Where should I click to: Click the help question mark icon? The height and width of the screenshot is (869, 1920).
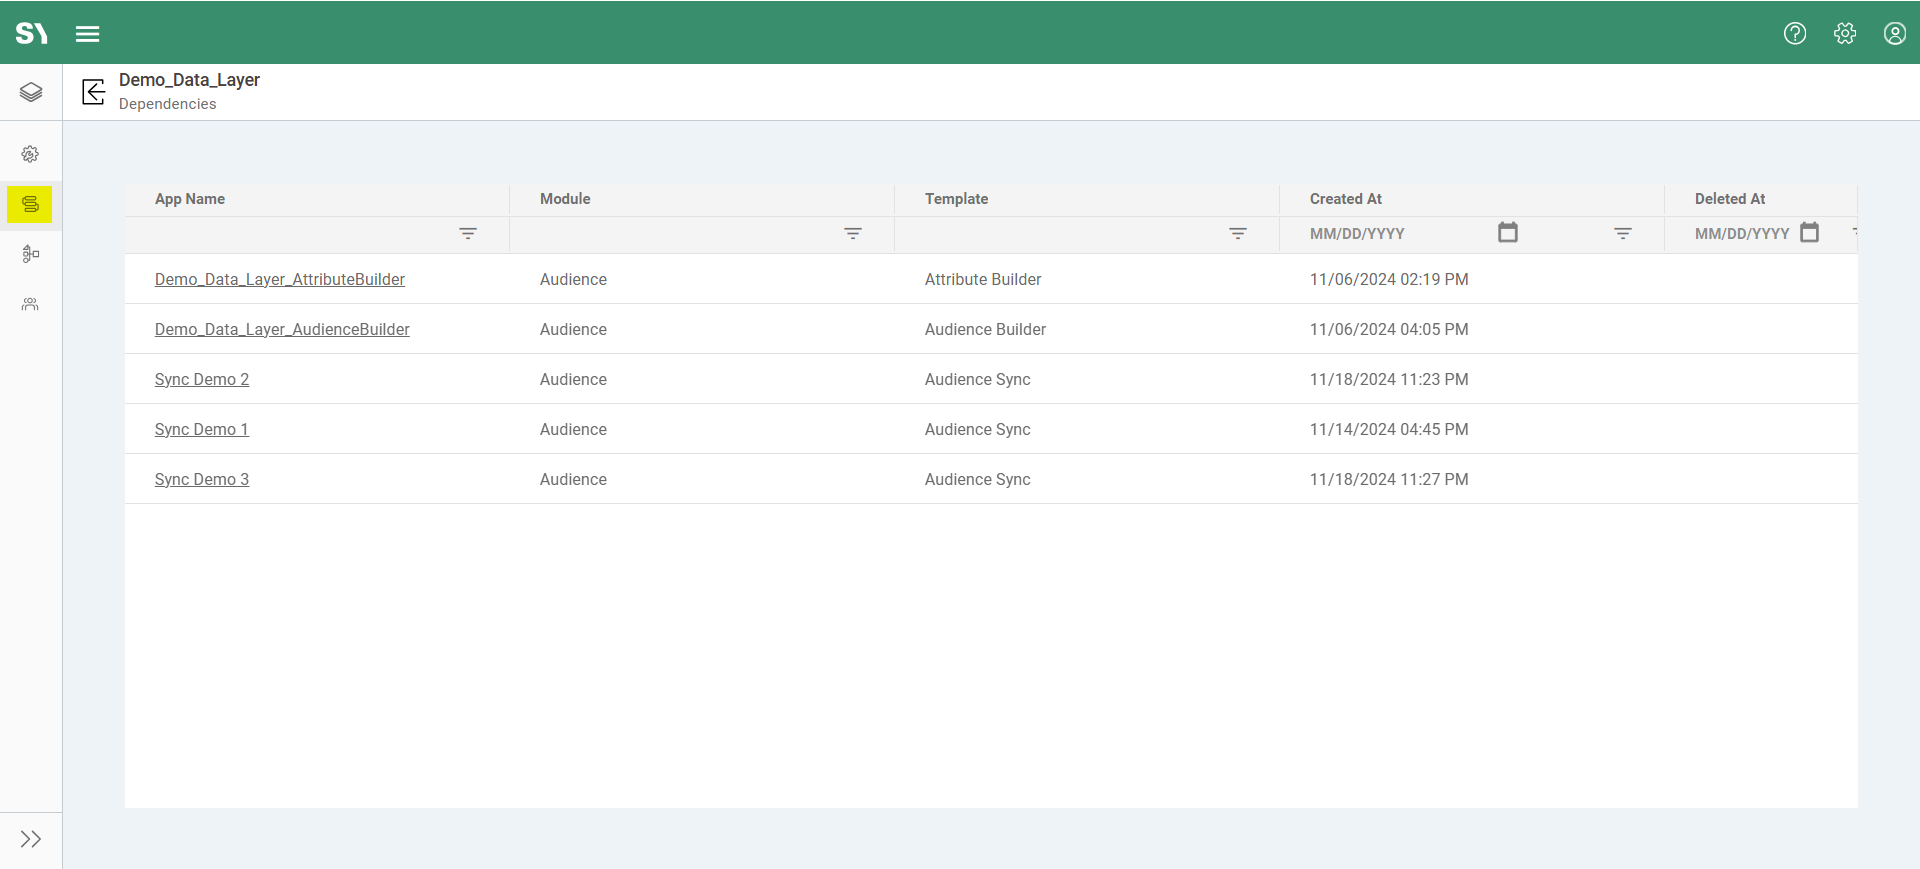1795,34
